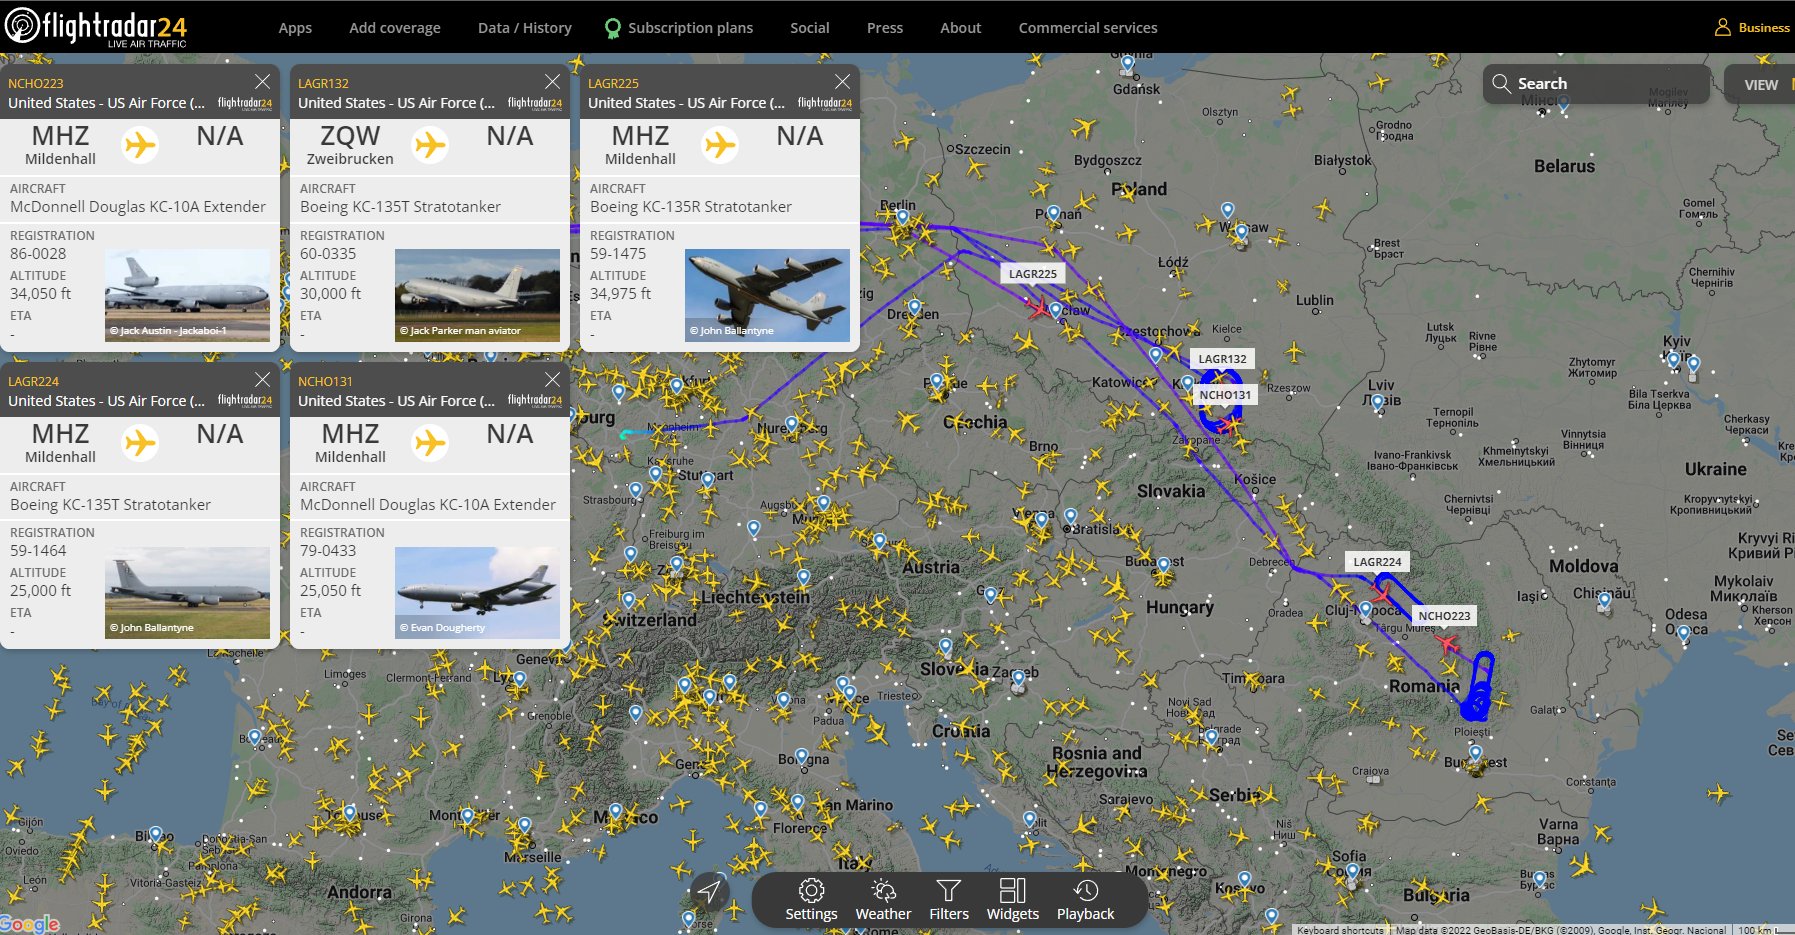This screenshot has height=935, width=1795.
Task: Close the NCHO131 flight card
Action: [552, 380]
